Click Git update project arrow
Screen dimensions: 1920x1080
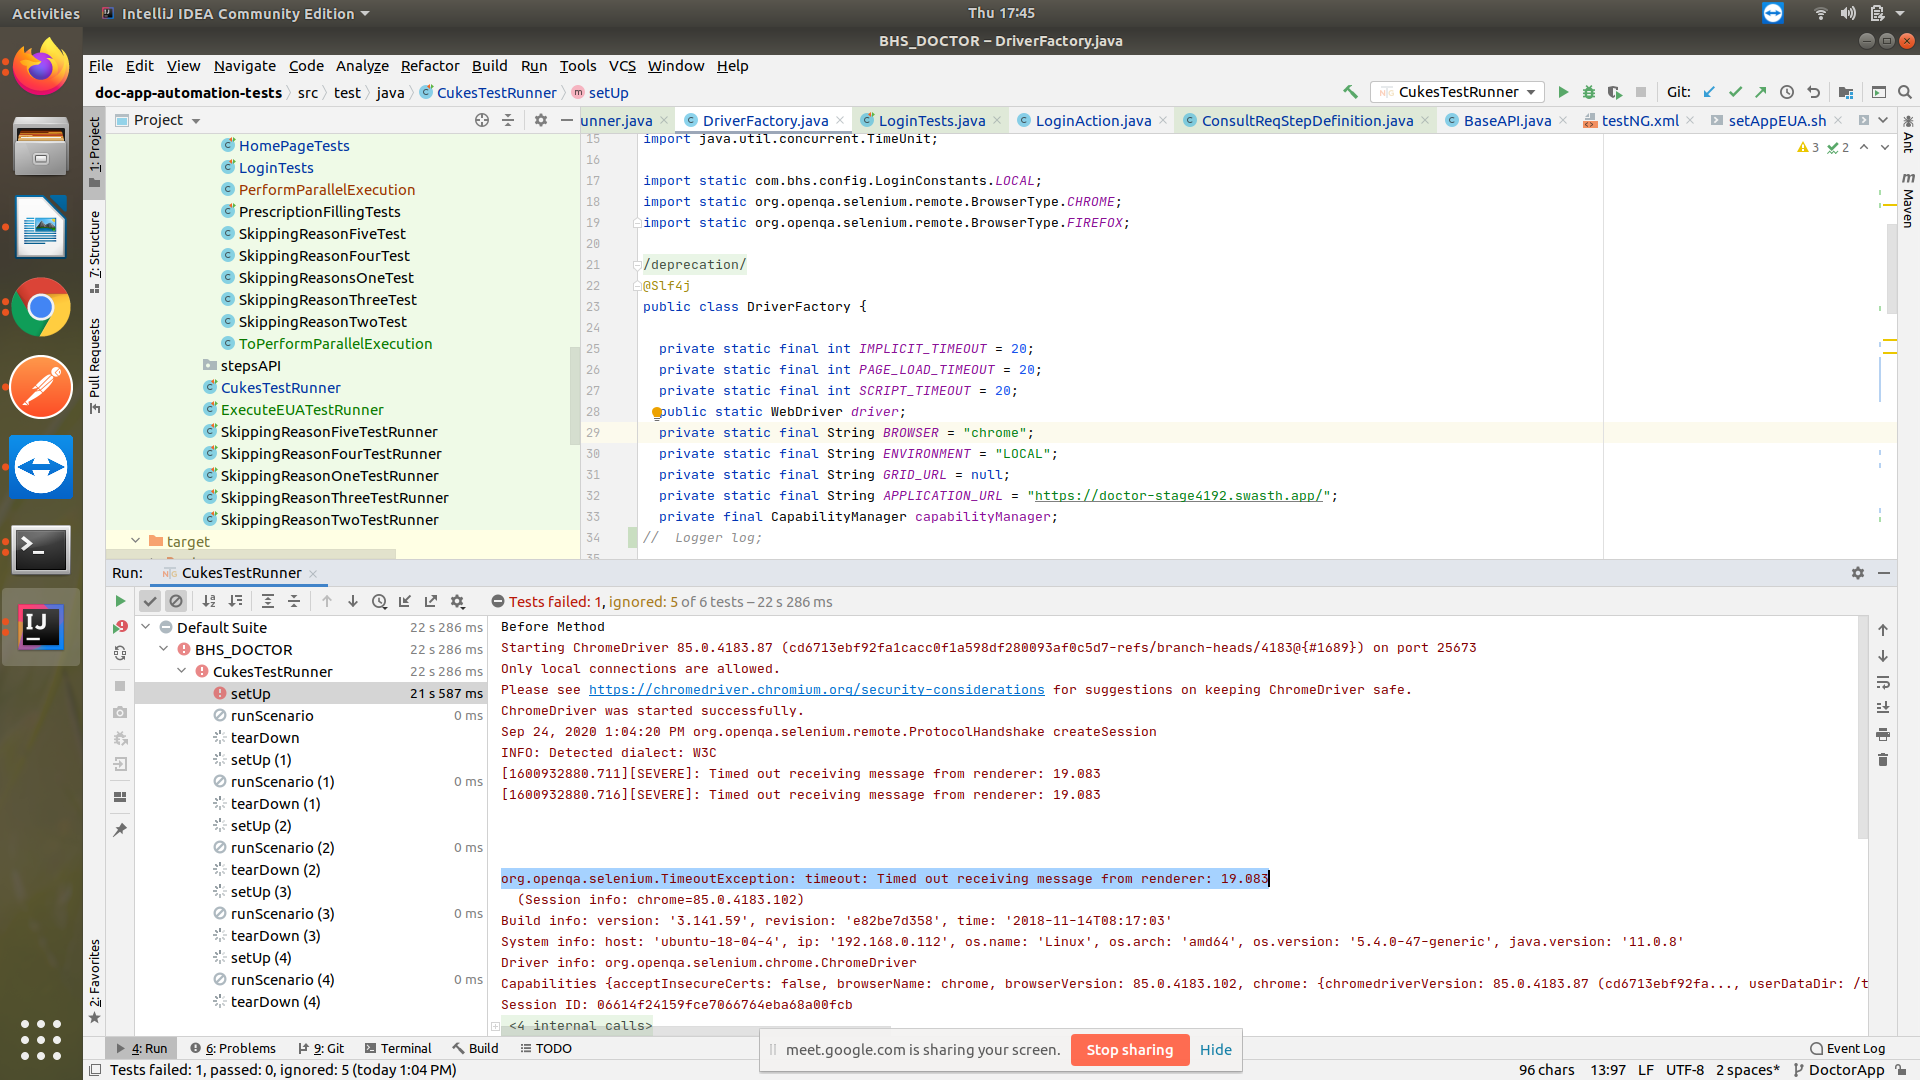coord(1709,92)
